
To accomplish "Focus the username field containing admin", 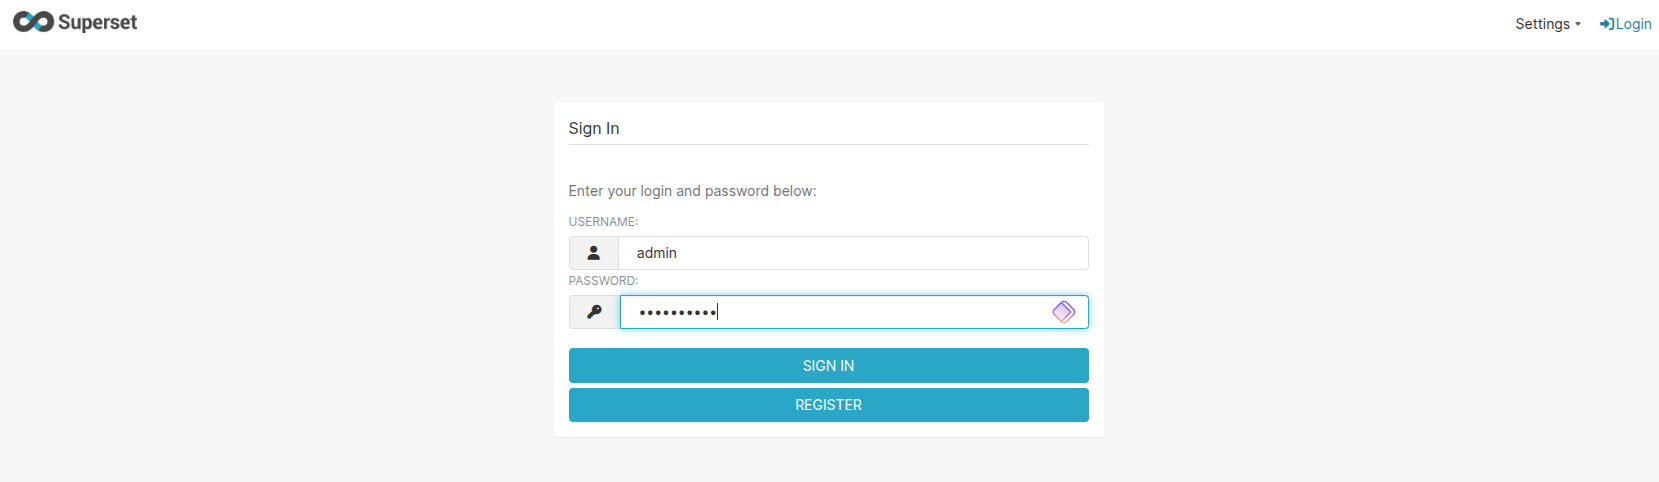I will coord(852,253).
